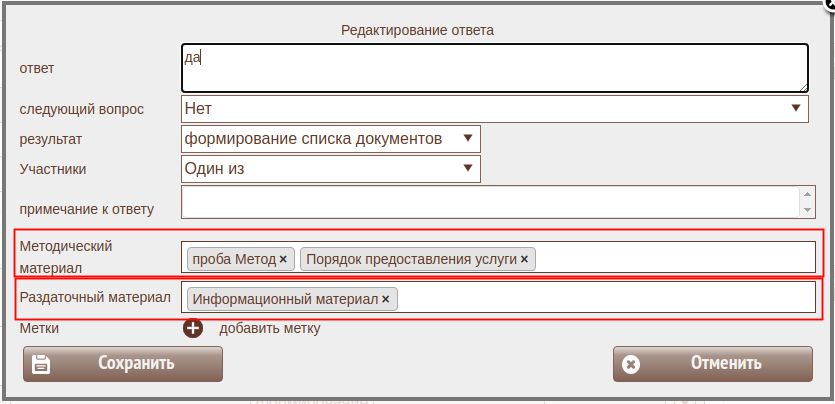Remove the 'Информационный материал' tag
The height and width of the screenshot is (404, 835).
(386, 299)
